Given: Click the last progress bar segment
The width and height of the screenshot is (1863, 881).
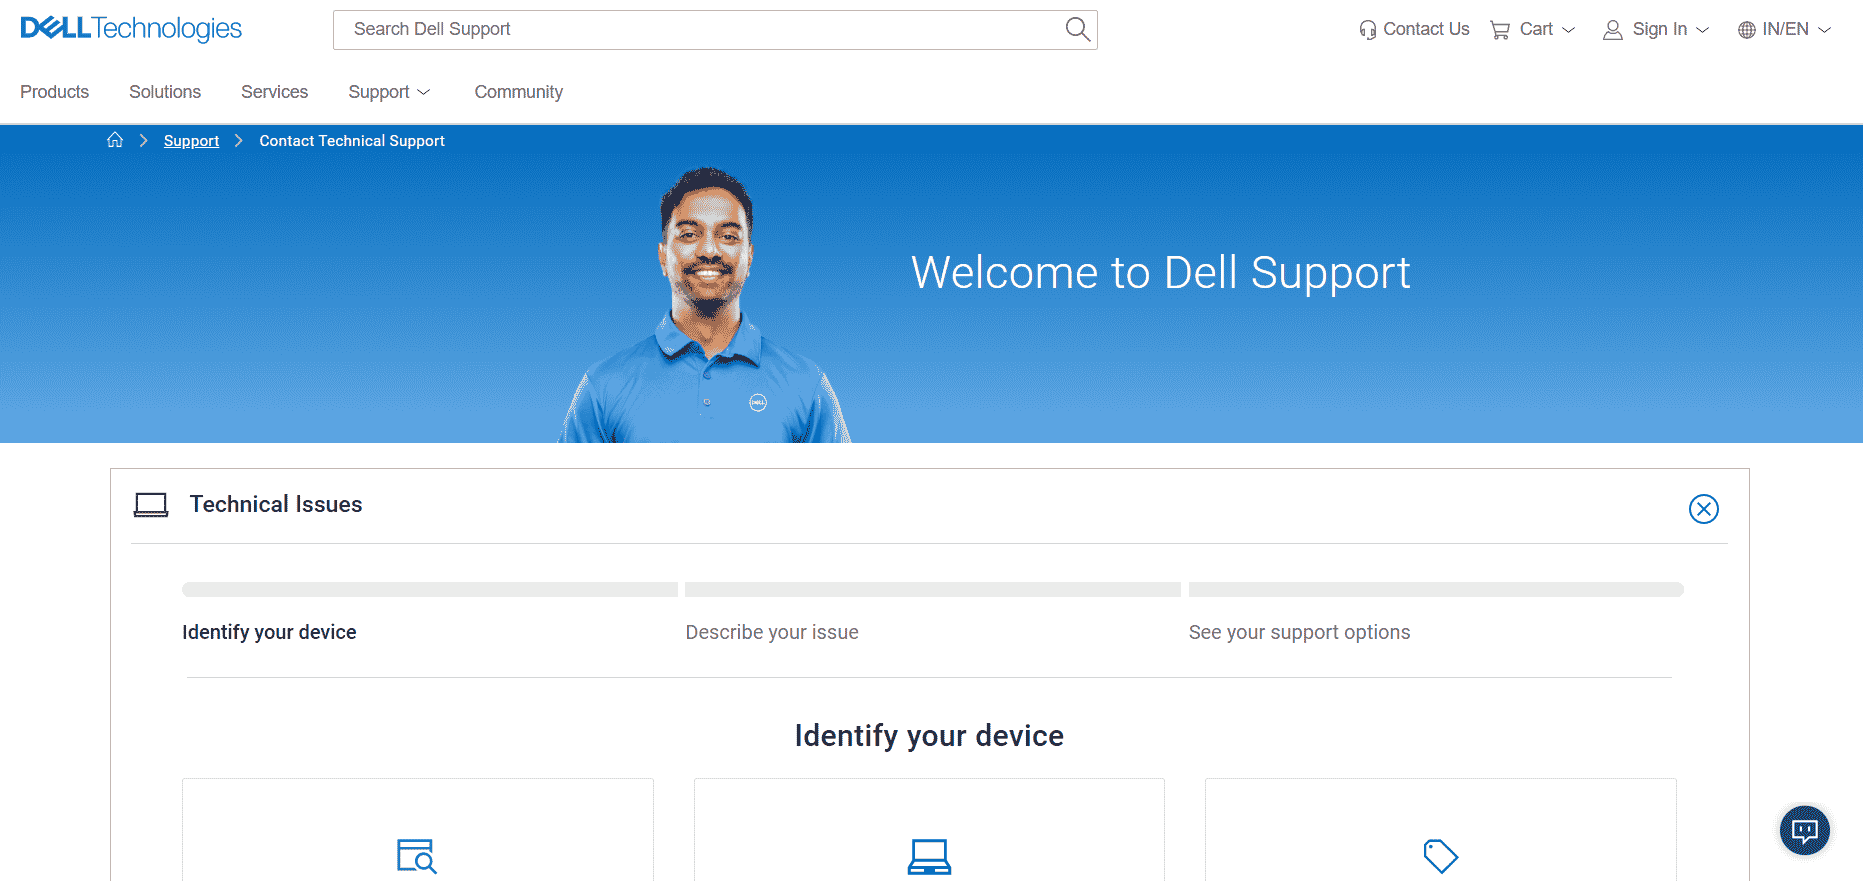Looking at the screenshot, I should point(1436,590).
